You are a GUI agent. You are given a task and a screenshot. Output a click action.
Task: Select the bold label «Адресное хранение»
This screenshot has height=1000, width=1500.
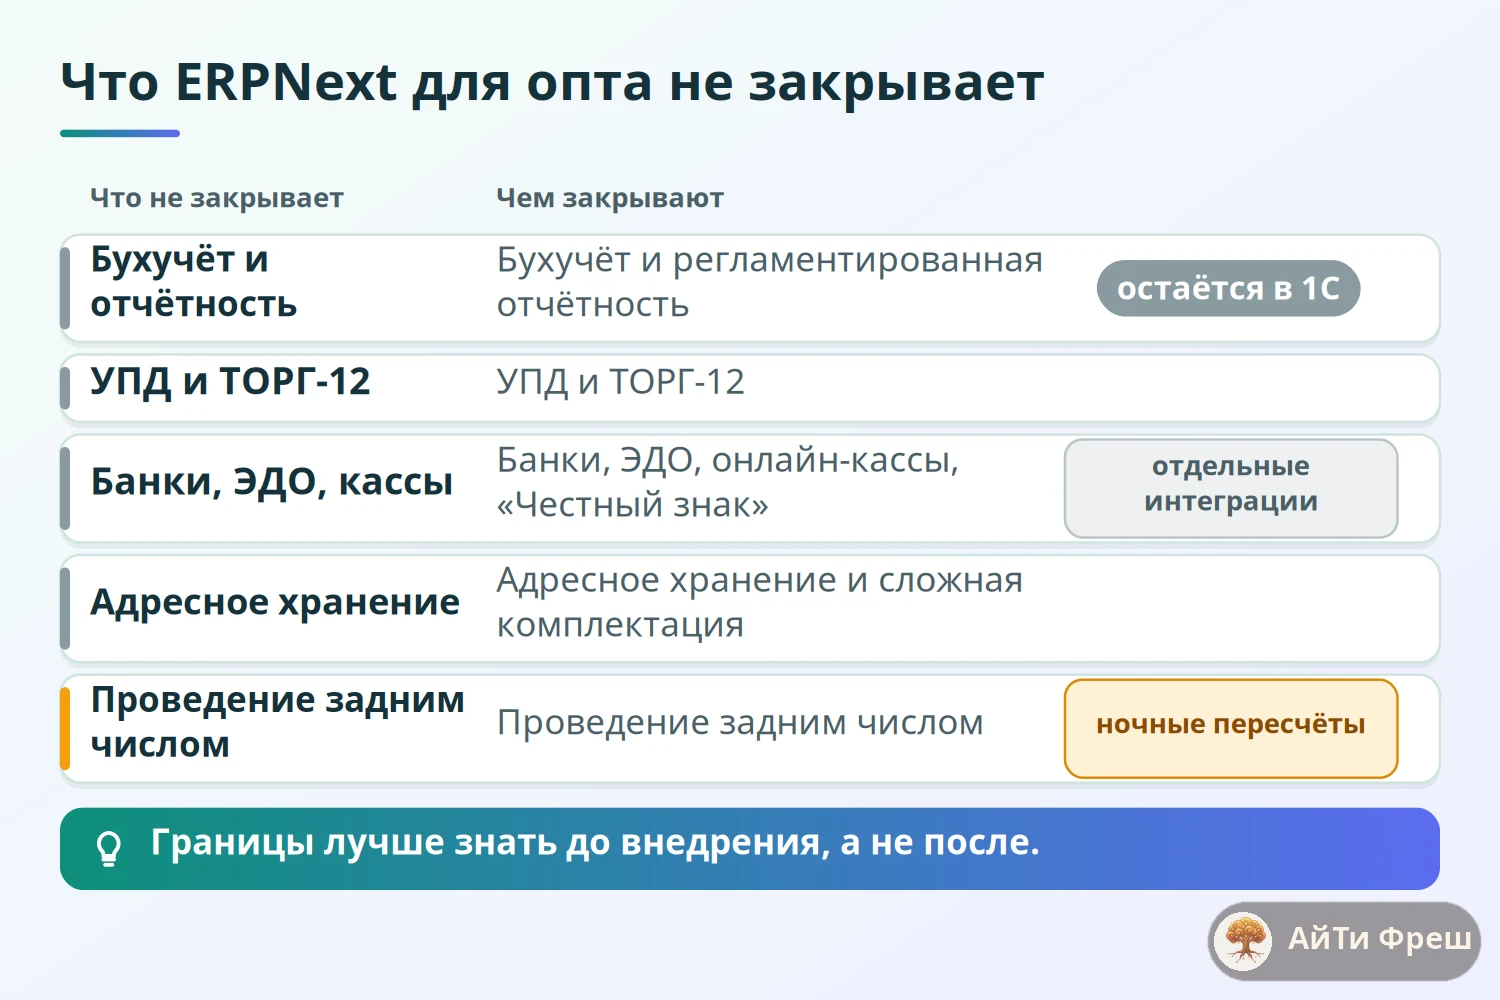pyautogui.click(x=275, y=602)
